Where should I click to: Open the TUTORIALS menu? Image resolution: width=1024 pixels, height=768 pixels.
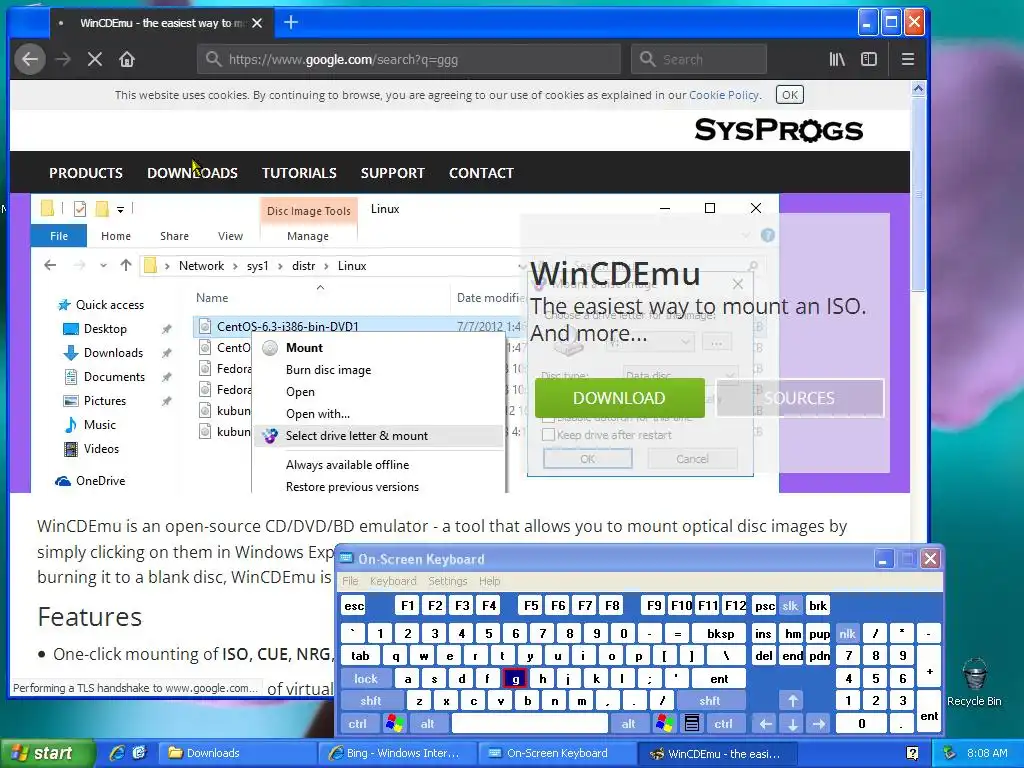(299, 173)
